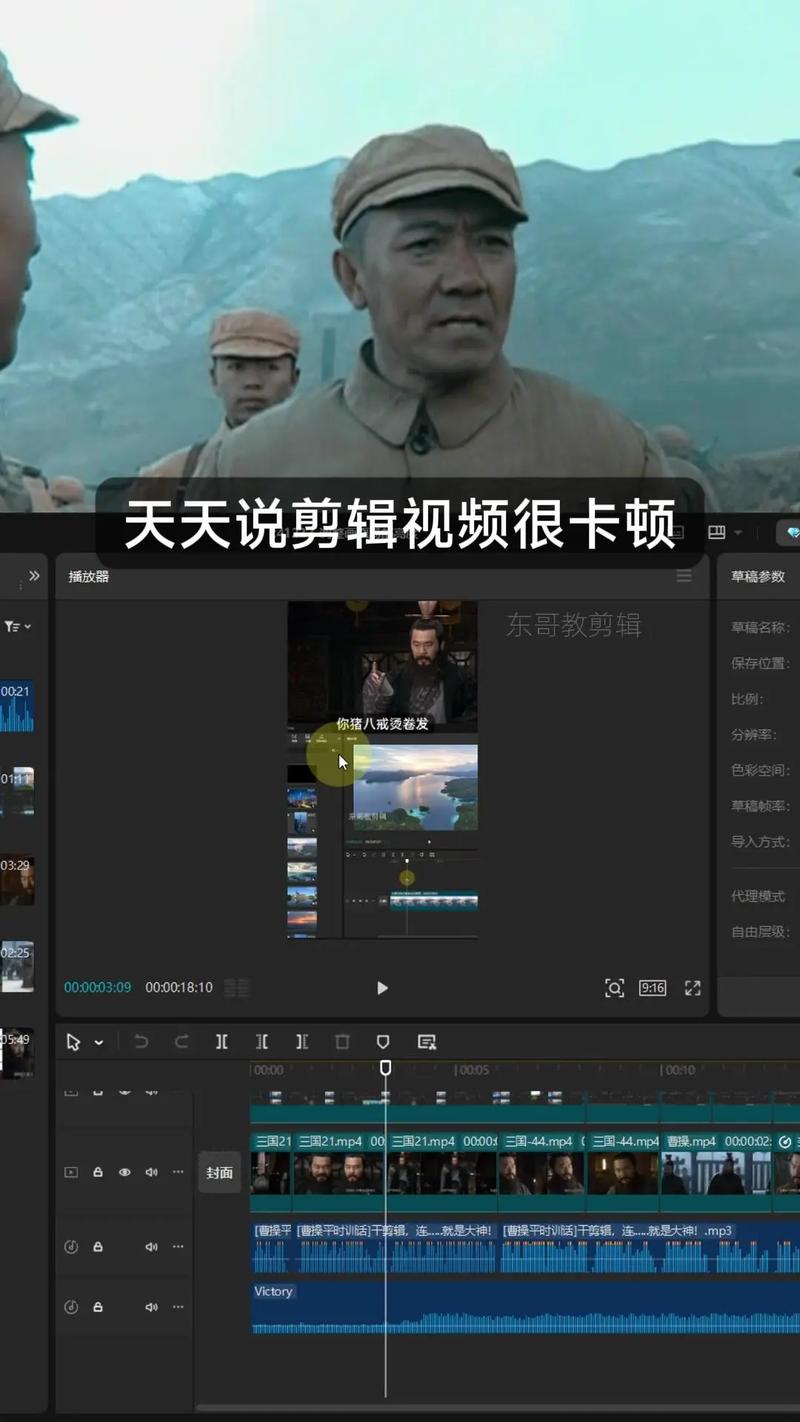Click the main video track type icon
This screenshot has width=800, height=1422.
point(71,1172)
